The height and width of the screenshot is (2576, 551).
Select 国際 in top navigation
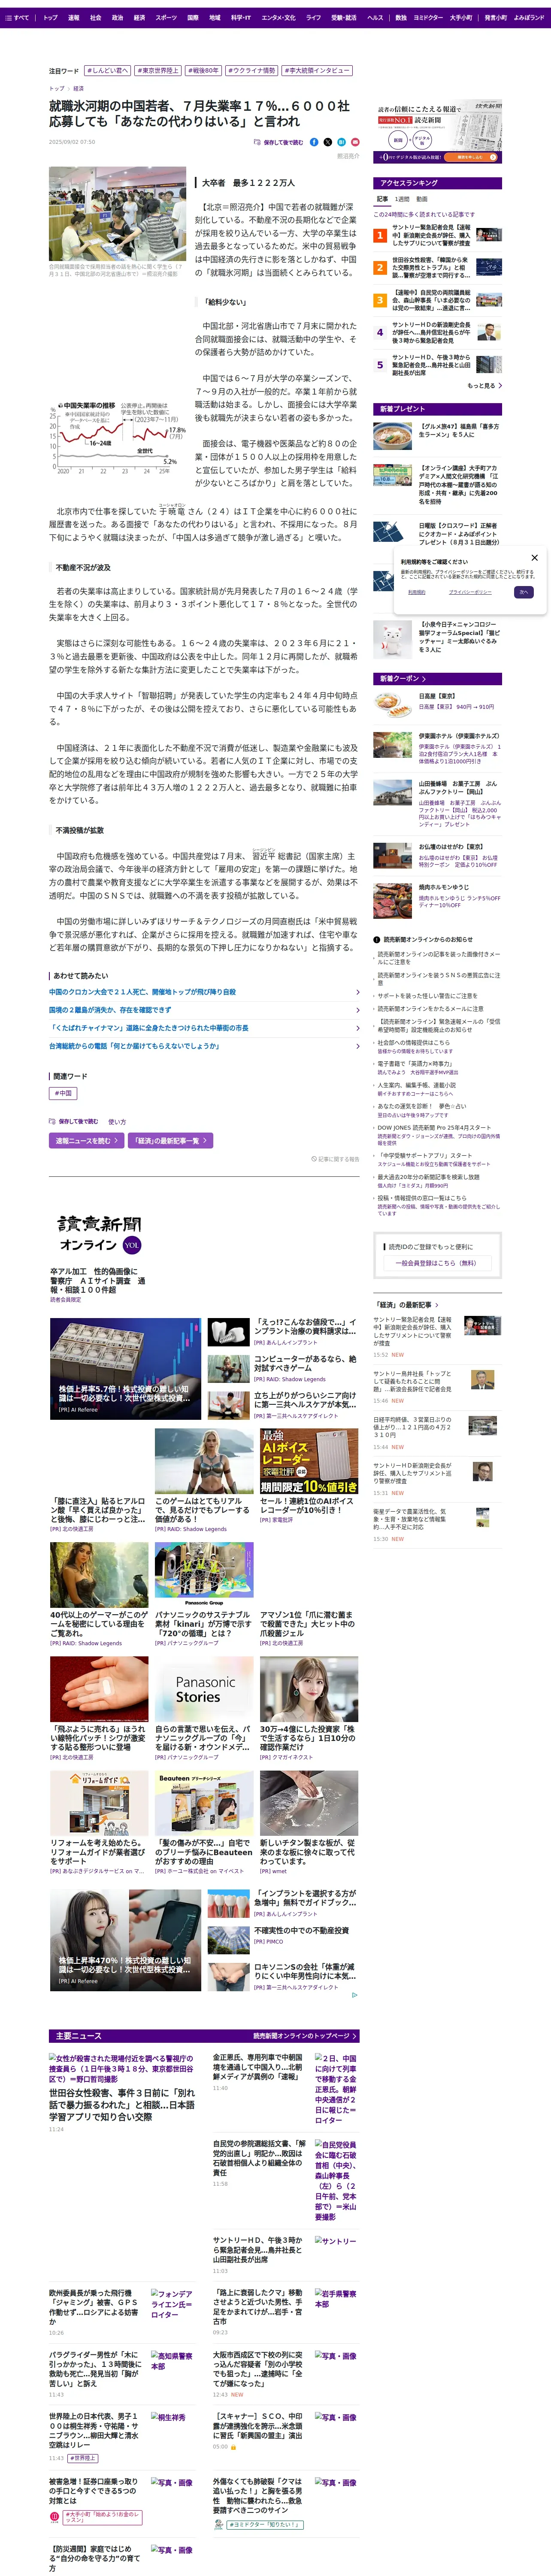pyautogui.click(x=193, y=17)
